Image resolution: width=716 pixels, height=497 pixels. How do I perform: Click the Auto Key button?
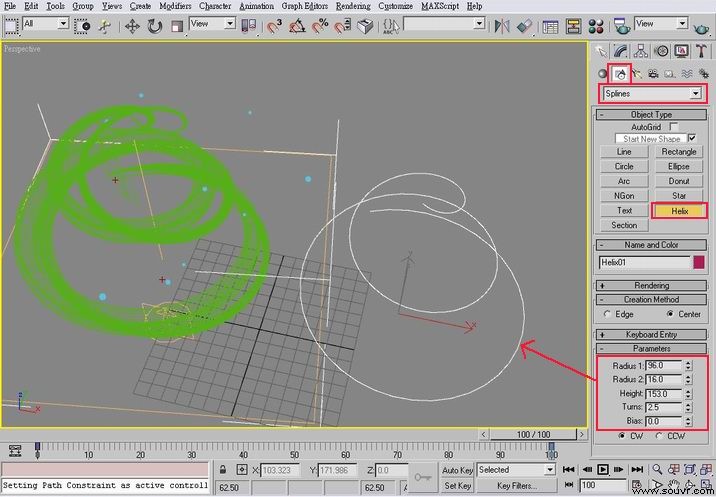(457, 470)
